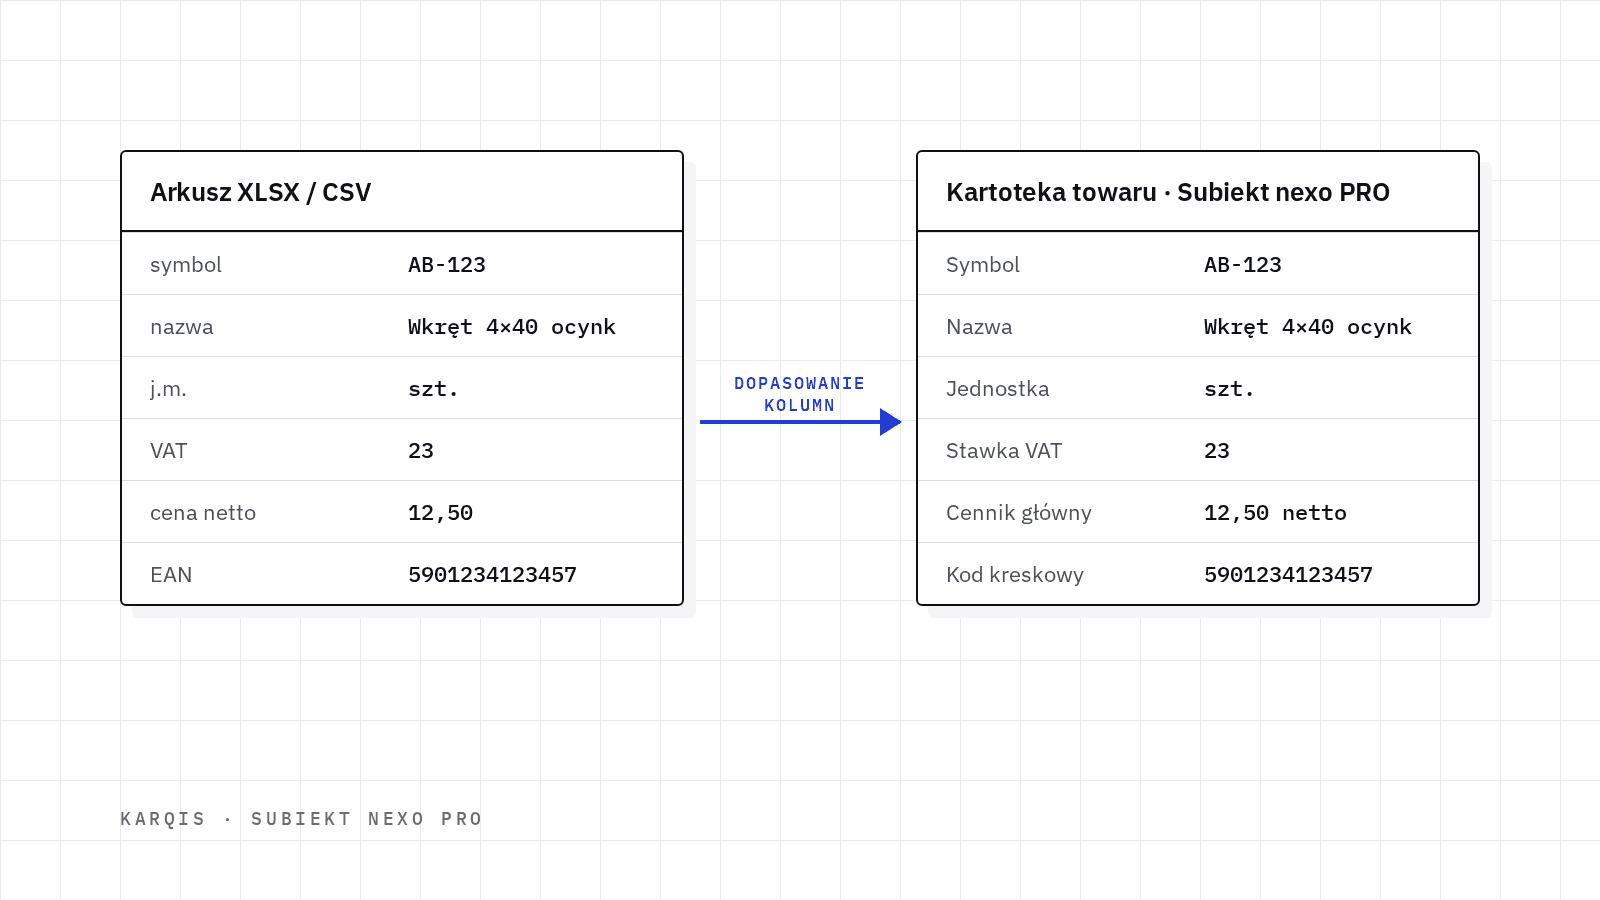Click capitalized "Symbol" label in Kartoteka towaru
Image resolution: width=1600 pixels, height=900 pixels.
(x=983, y=265)
